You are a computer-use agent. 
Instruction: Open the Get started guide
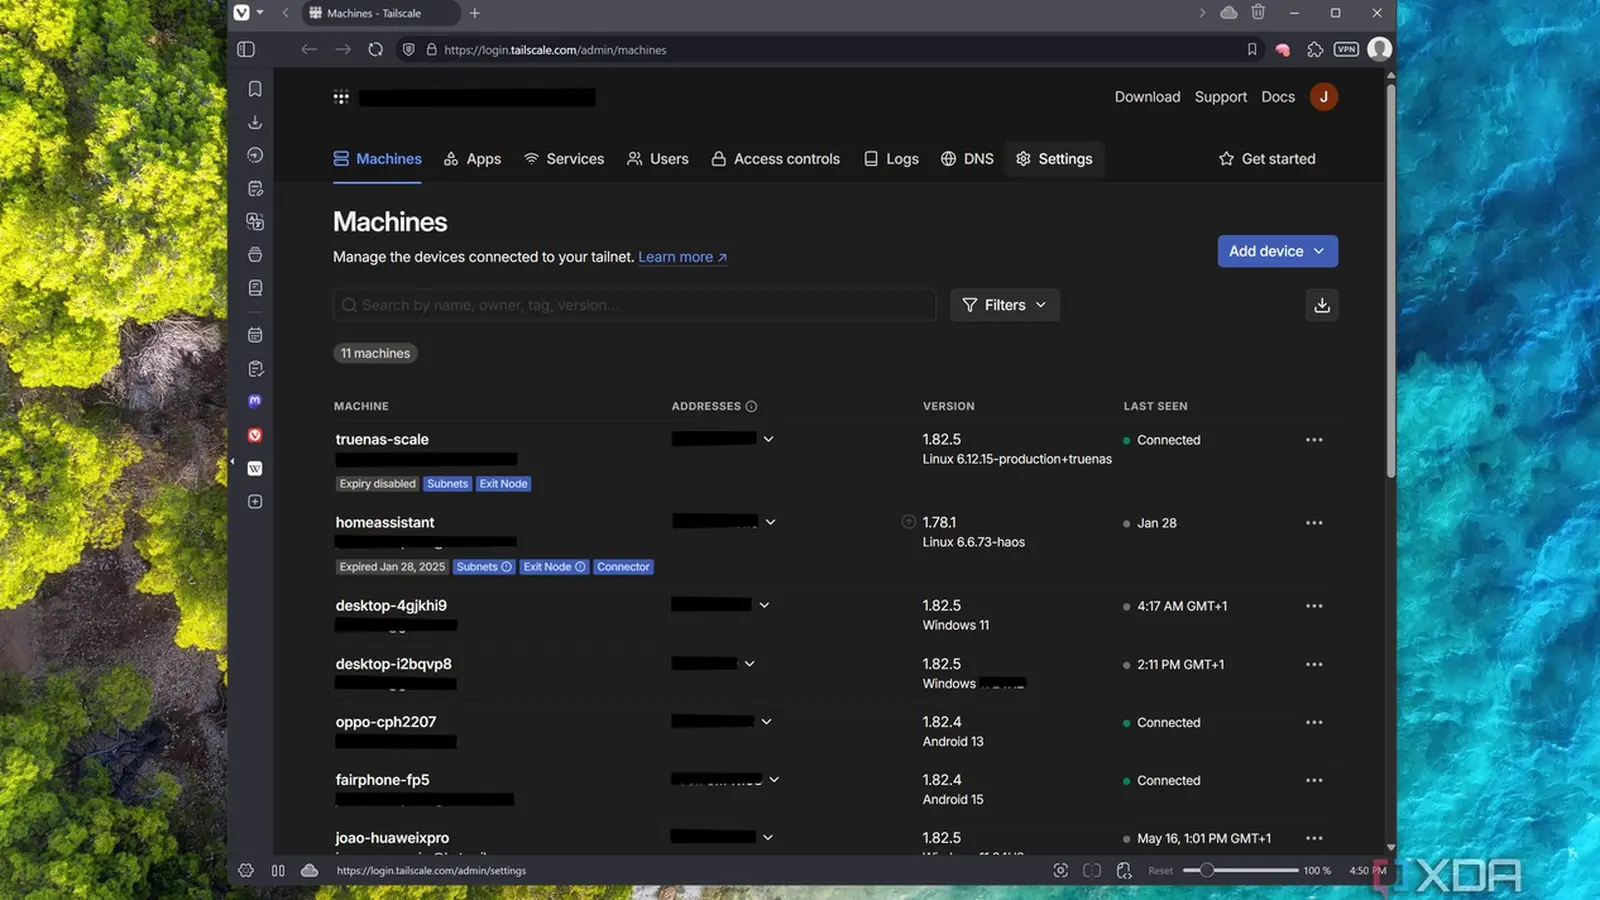(x=1267, y=159)
